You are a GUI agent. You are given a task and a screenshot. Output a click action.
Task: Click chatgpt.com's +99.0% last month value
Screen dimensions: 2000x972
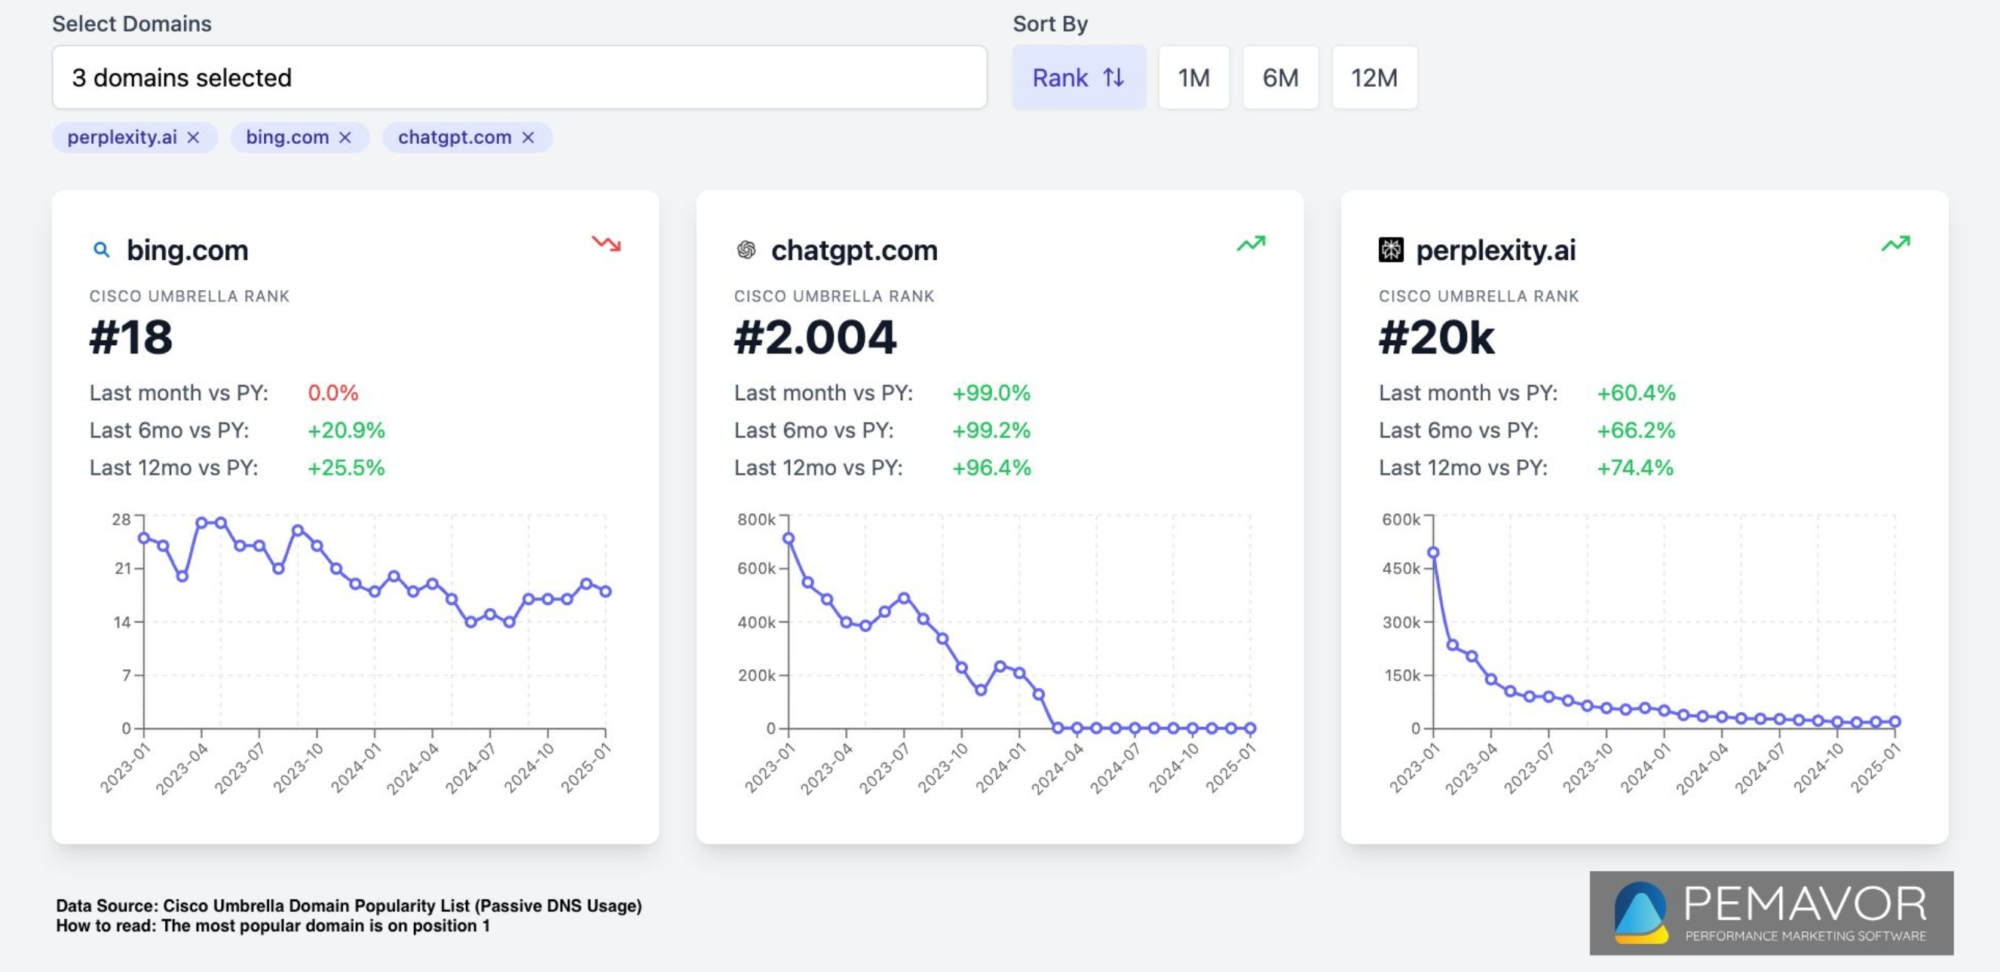click(991, 393)
